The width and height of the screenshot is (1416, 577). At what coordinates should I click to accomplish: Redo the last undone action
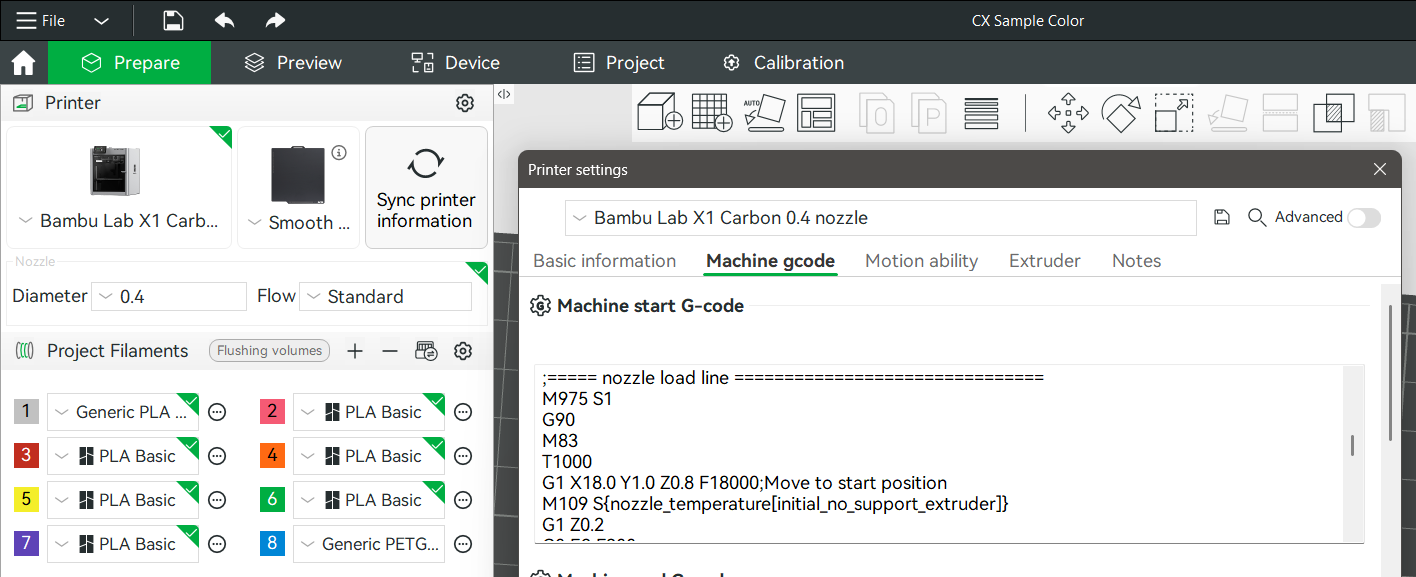click(275, 20)
